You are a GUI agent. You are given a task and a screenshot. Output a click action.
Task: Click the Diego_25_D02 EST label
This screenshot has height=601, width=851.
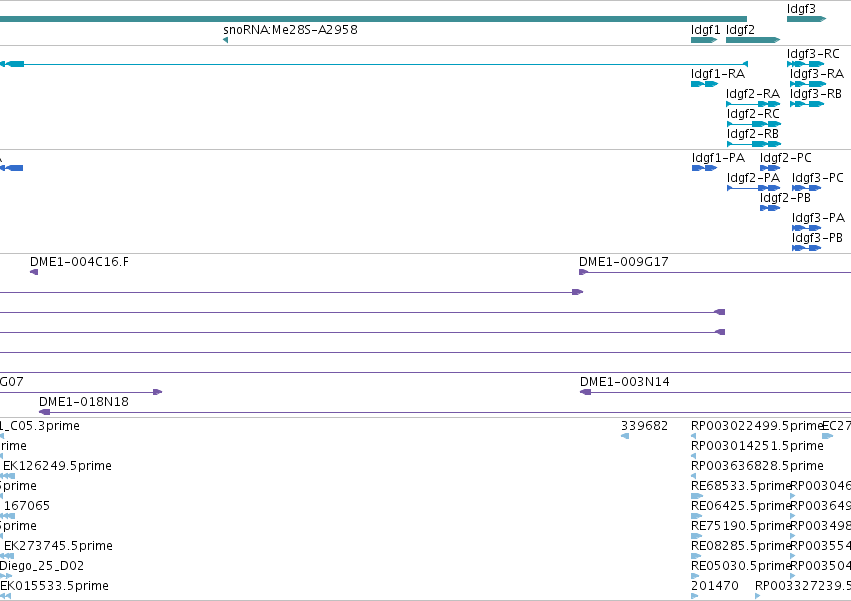tap(42, 566)
